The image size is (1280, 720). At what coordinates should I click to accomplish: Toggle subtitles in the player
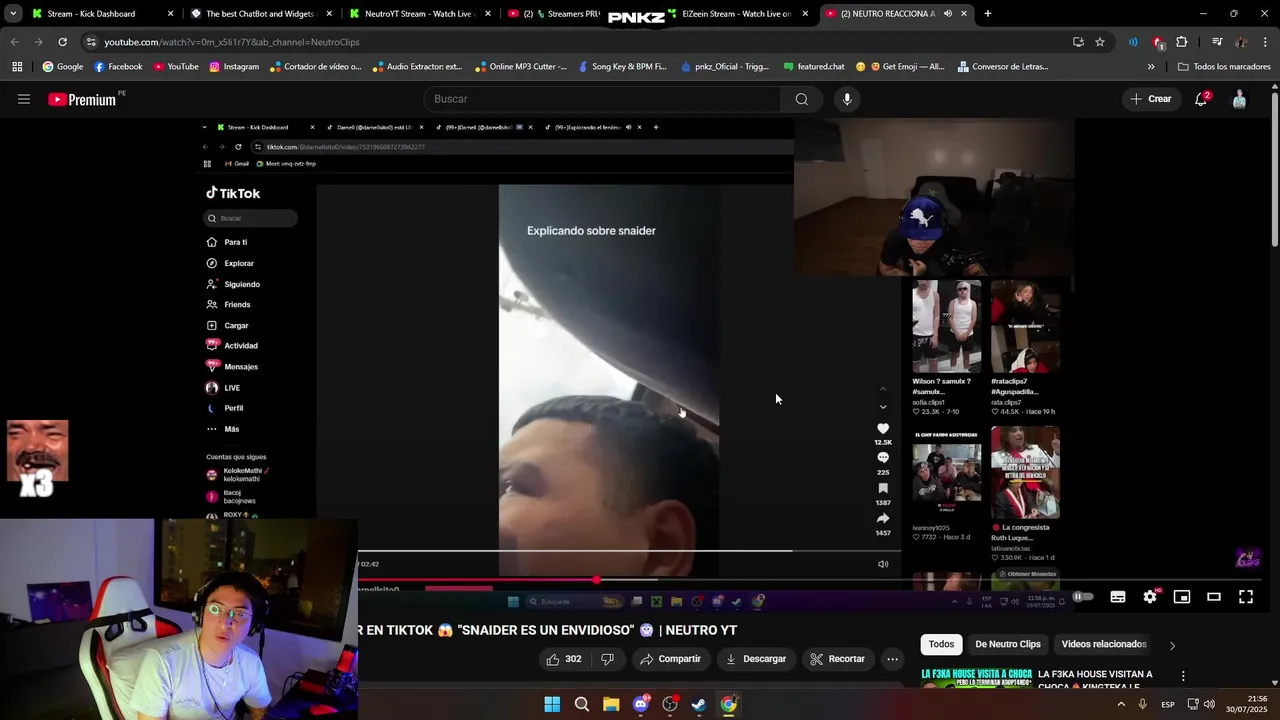click(1118, 597)
